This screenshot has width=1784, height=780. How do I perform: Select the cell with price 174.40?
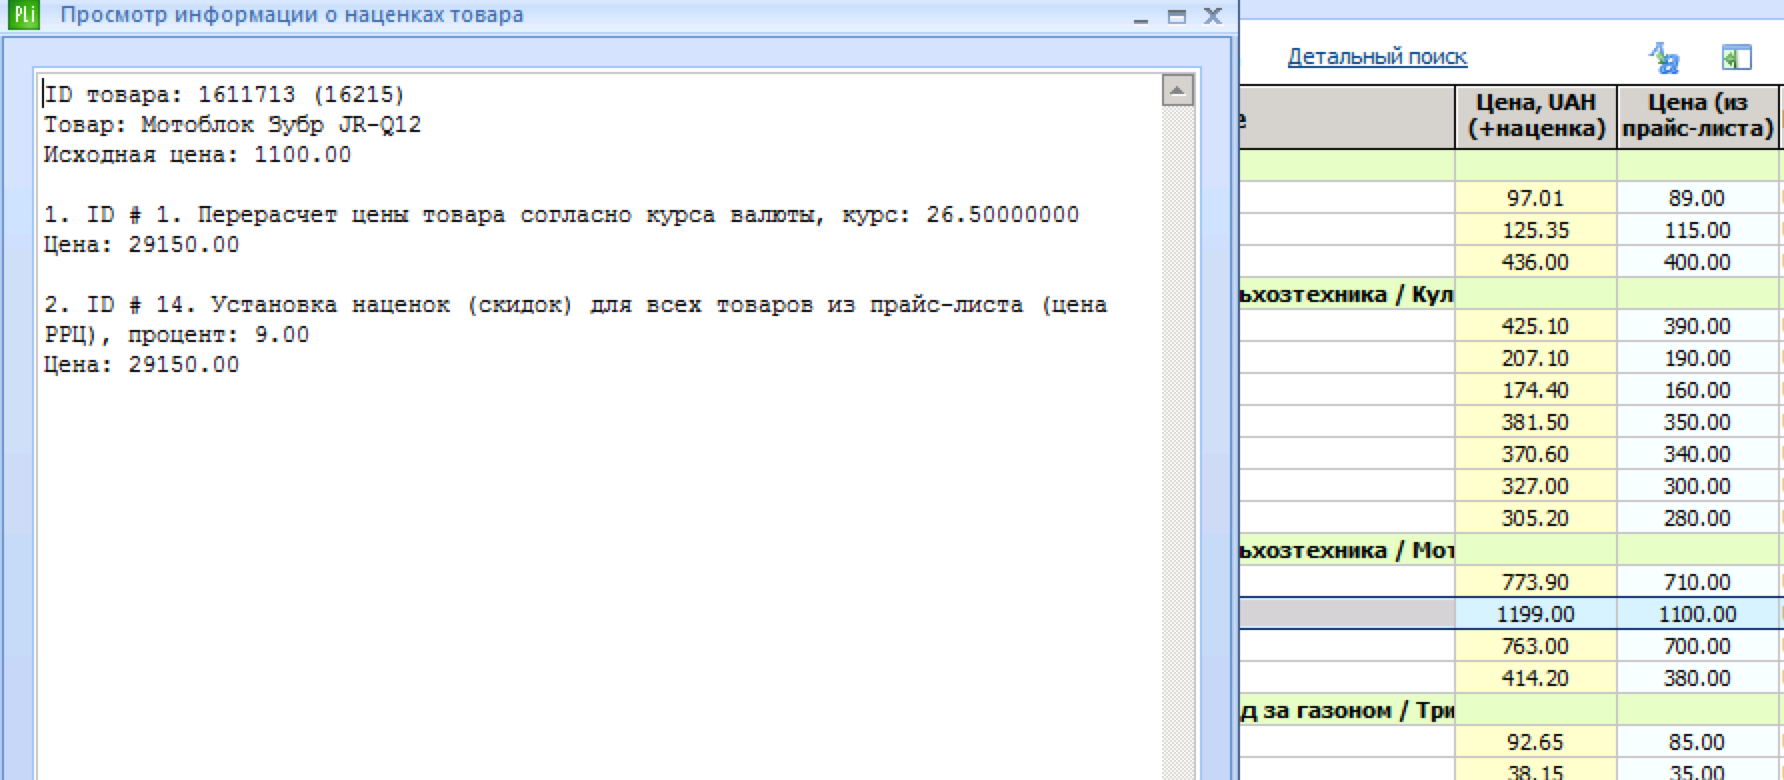coord(1536,390)
